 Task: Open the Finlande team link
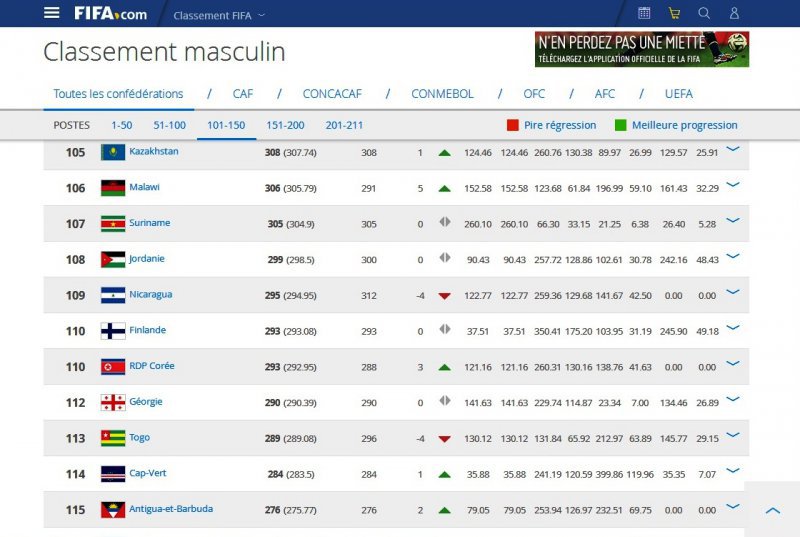148,330
